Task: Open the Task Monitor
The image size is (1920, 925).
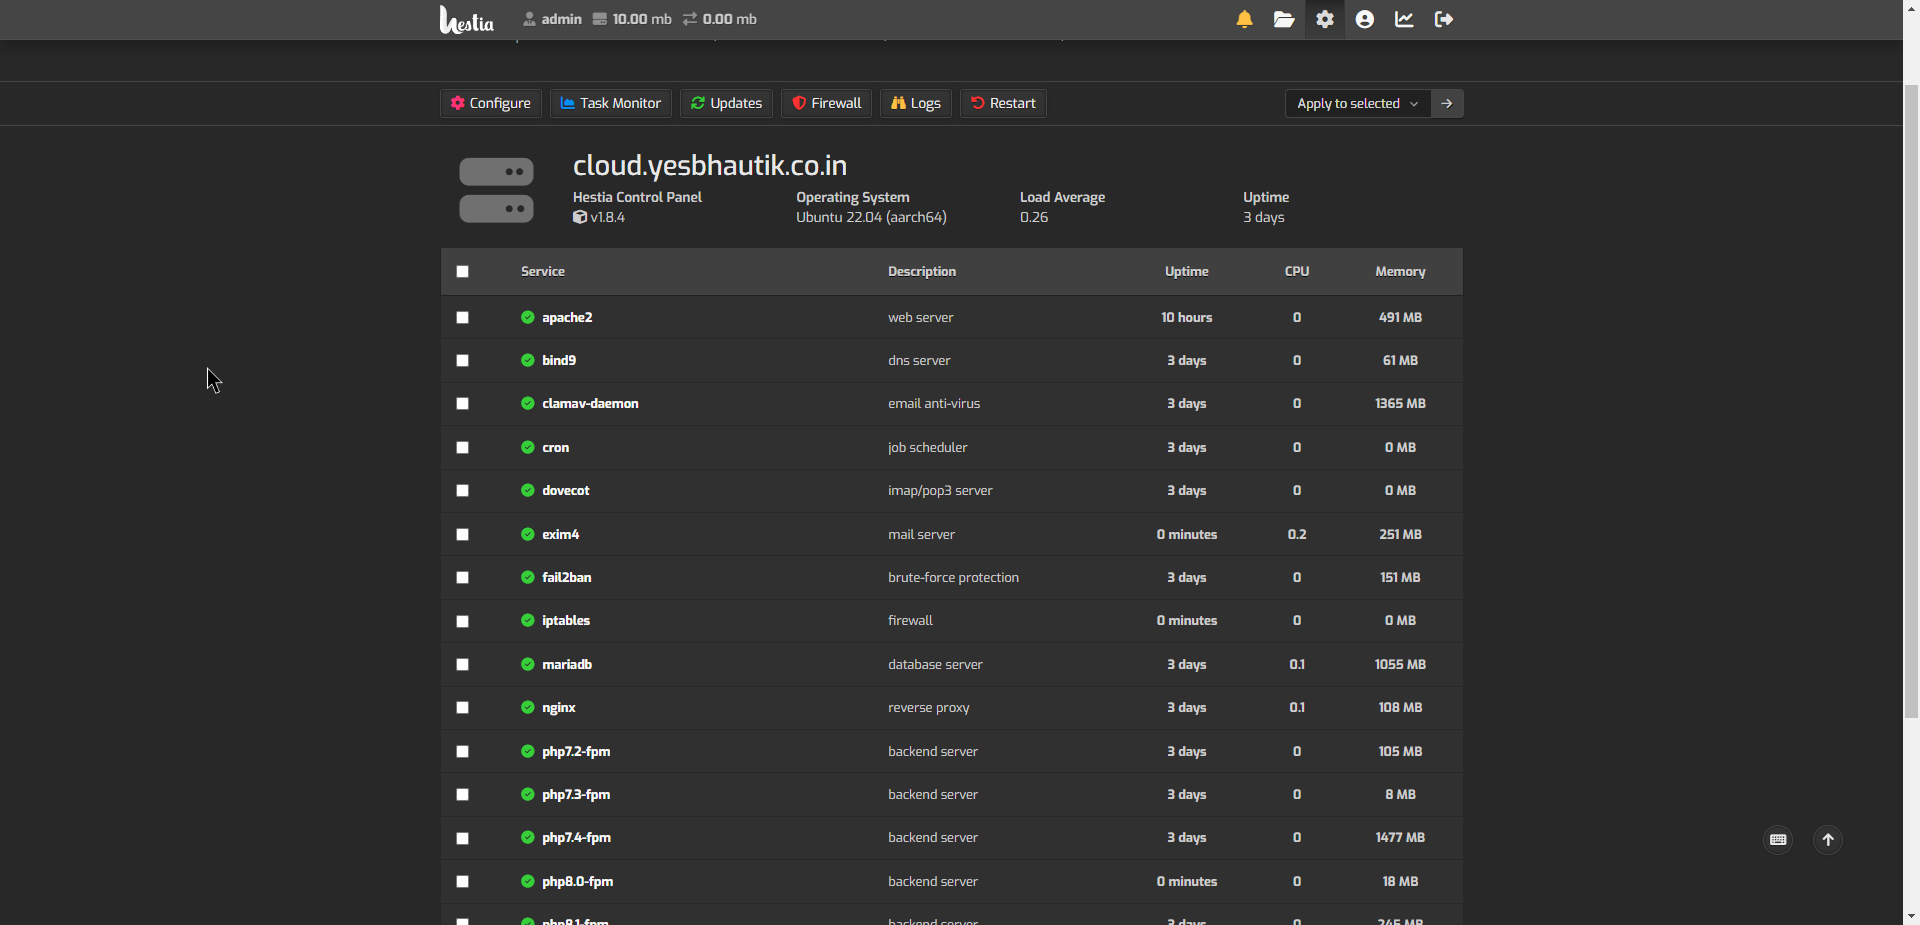Action: click(x=611, y=103)
